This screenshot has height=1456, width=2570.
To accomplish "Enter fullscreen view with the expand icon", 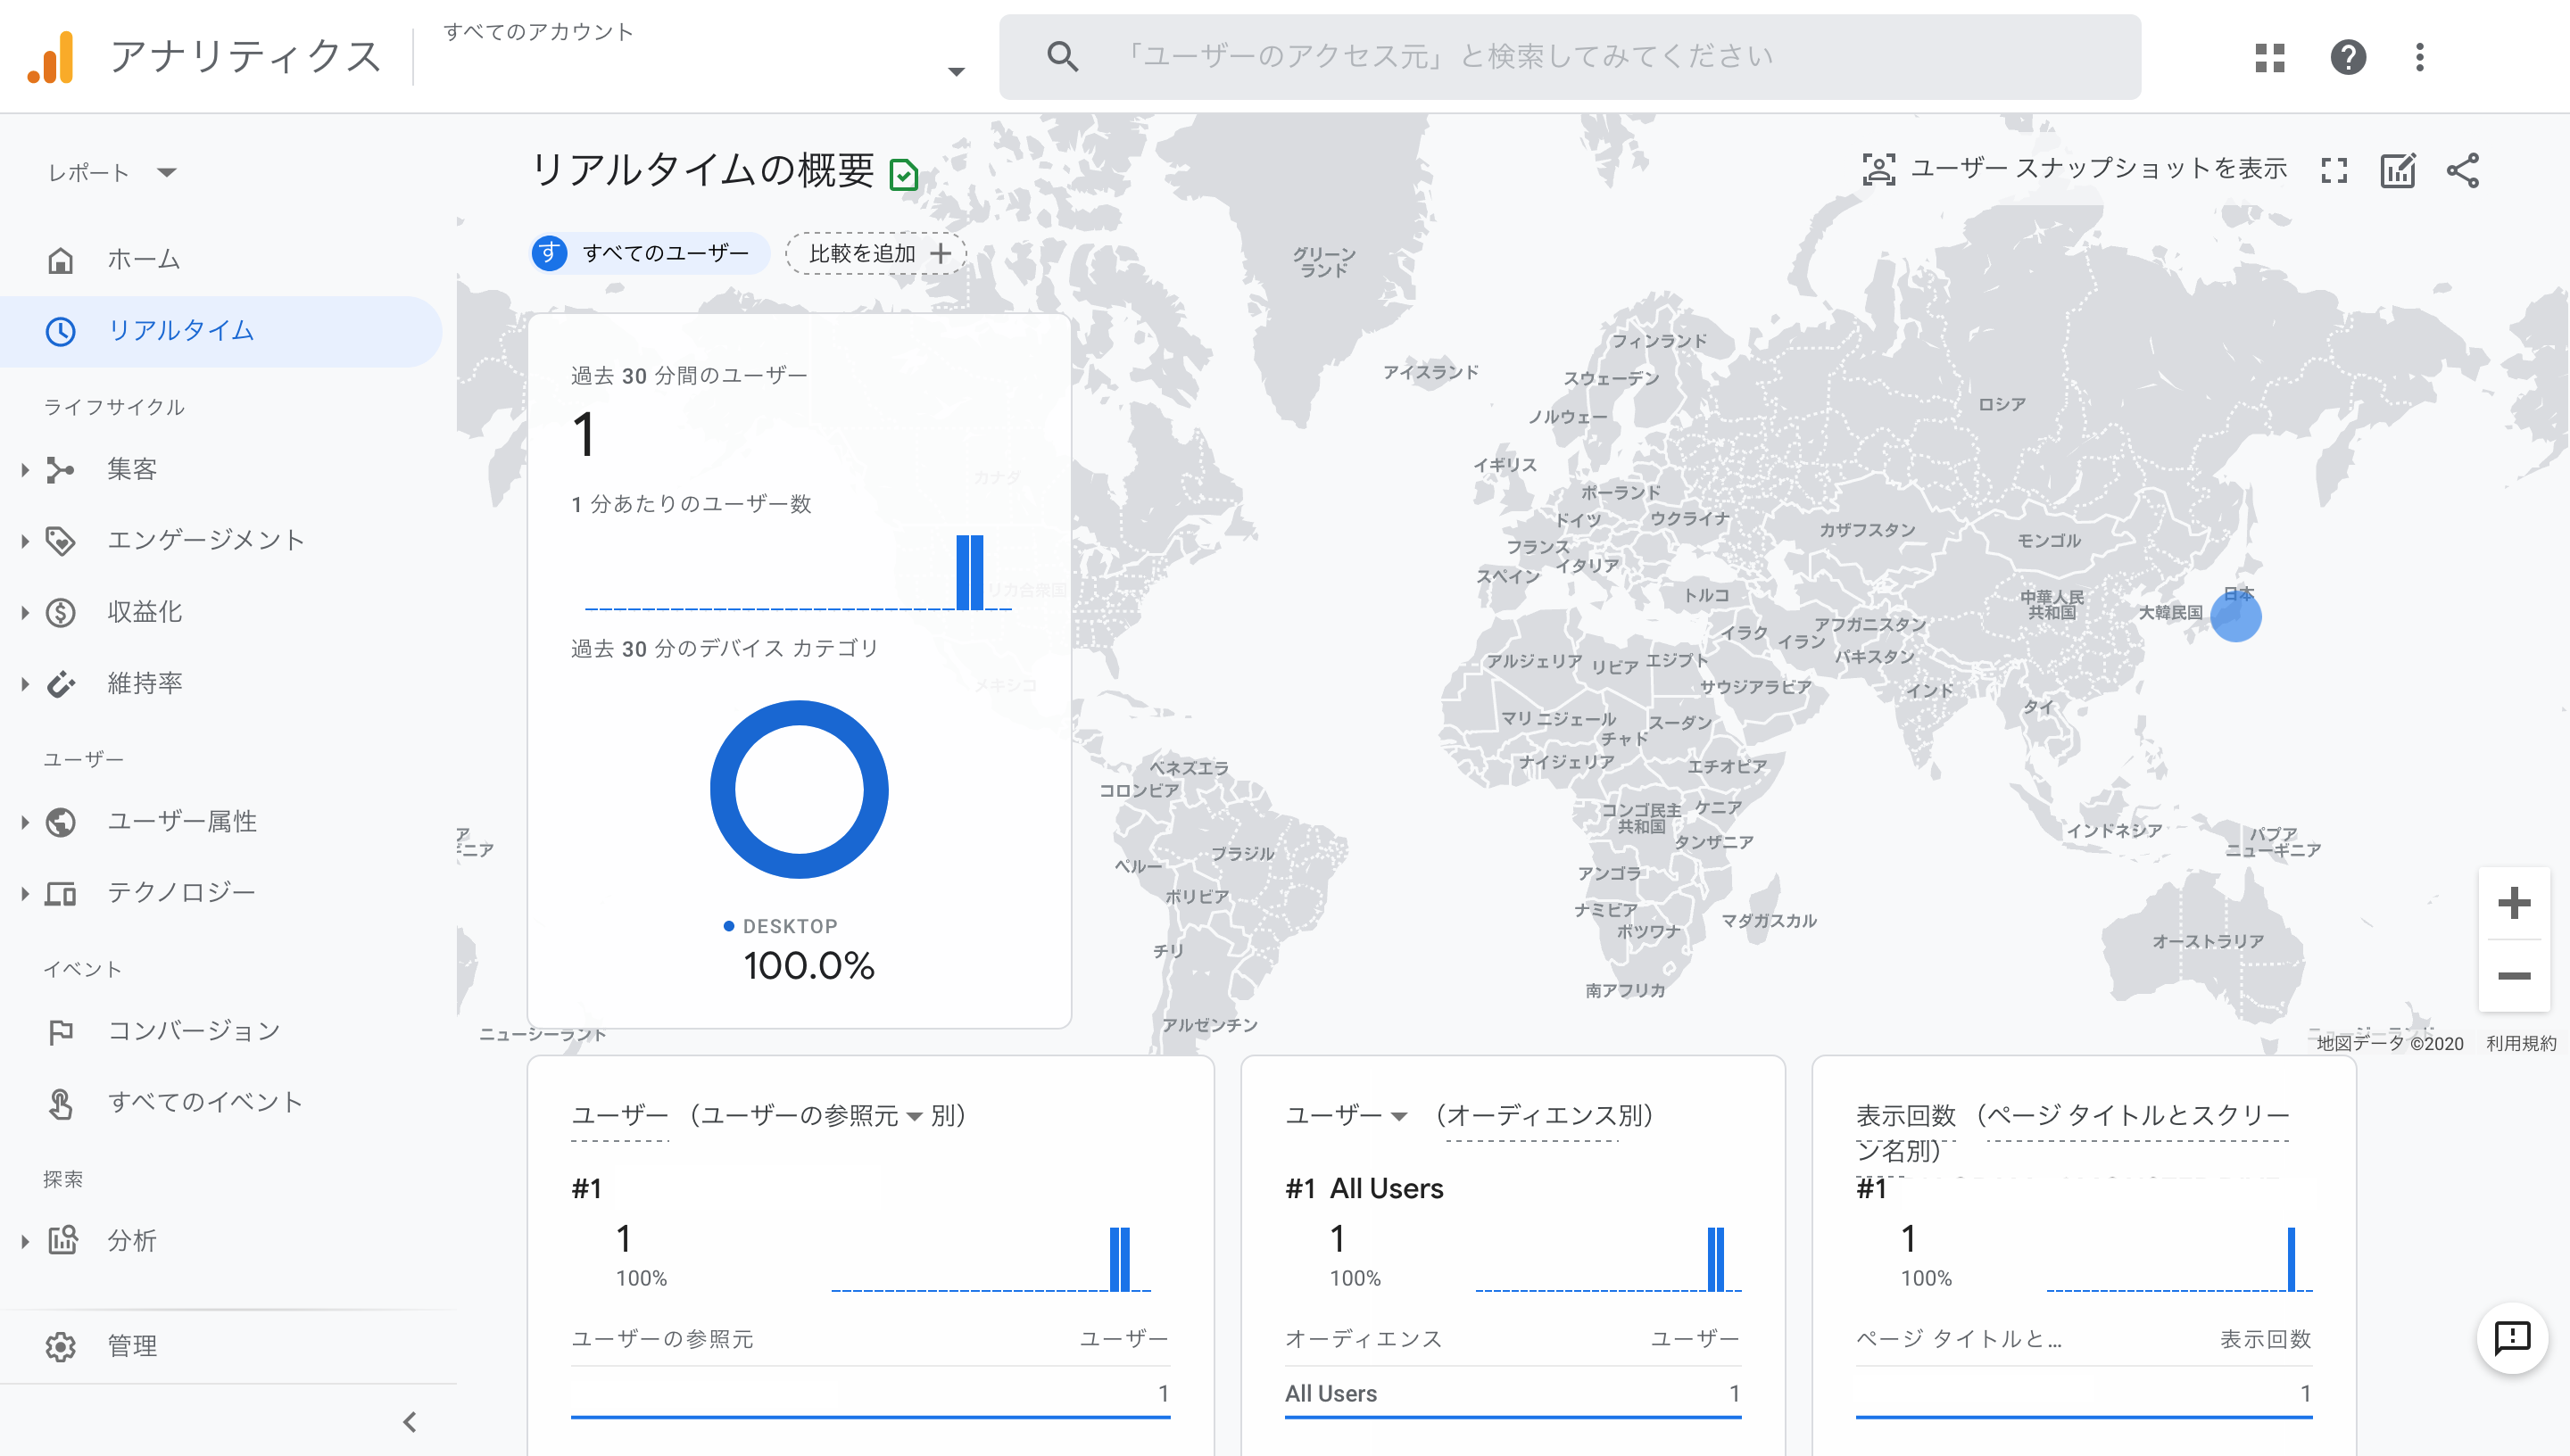I will (2334, 170).
